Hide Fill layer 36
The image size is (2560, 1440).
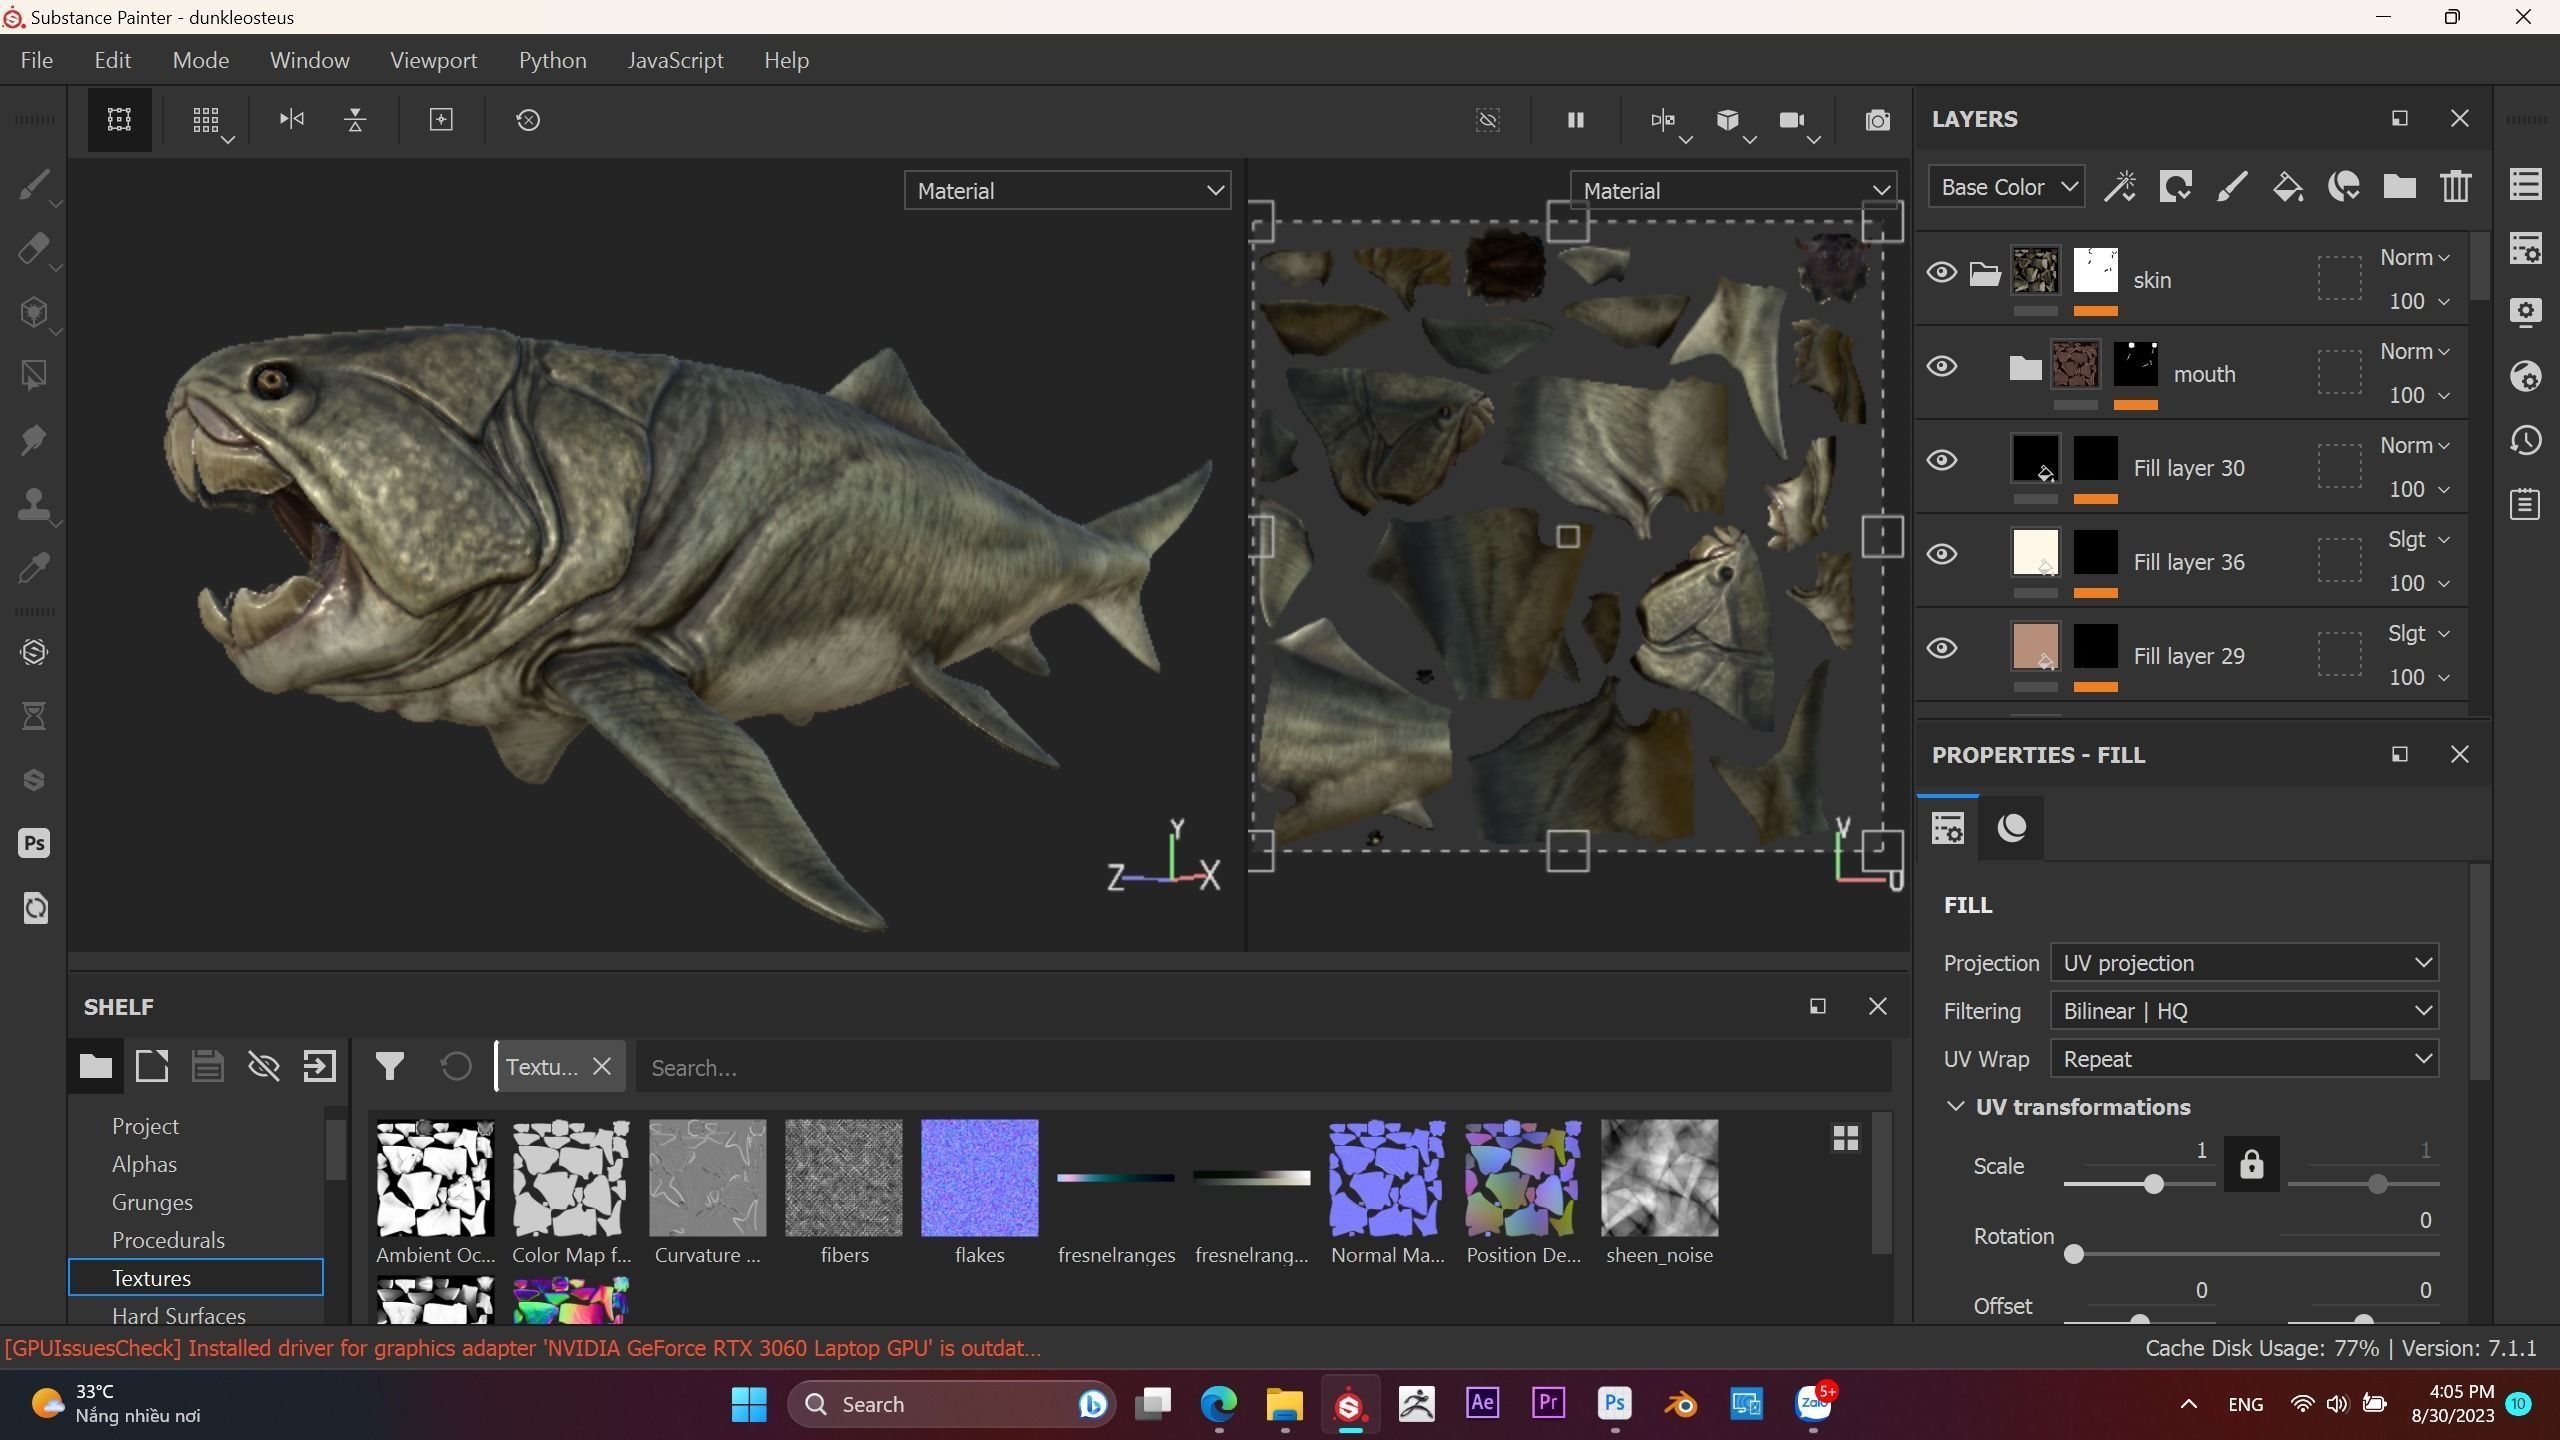click(x=1942, y=554)
